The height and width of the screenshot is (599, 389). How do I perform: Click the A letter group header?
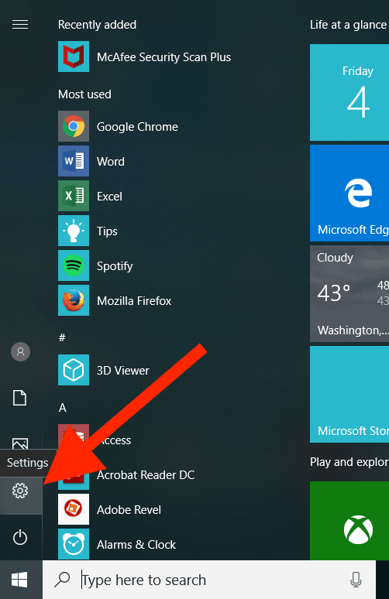(62, 408)
